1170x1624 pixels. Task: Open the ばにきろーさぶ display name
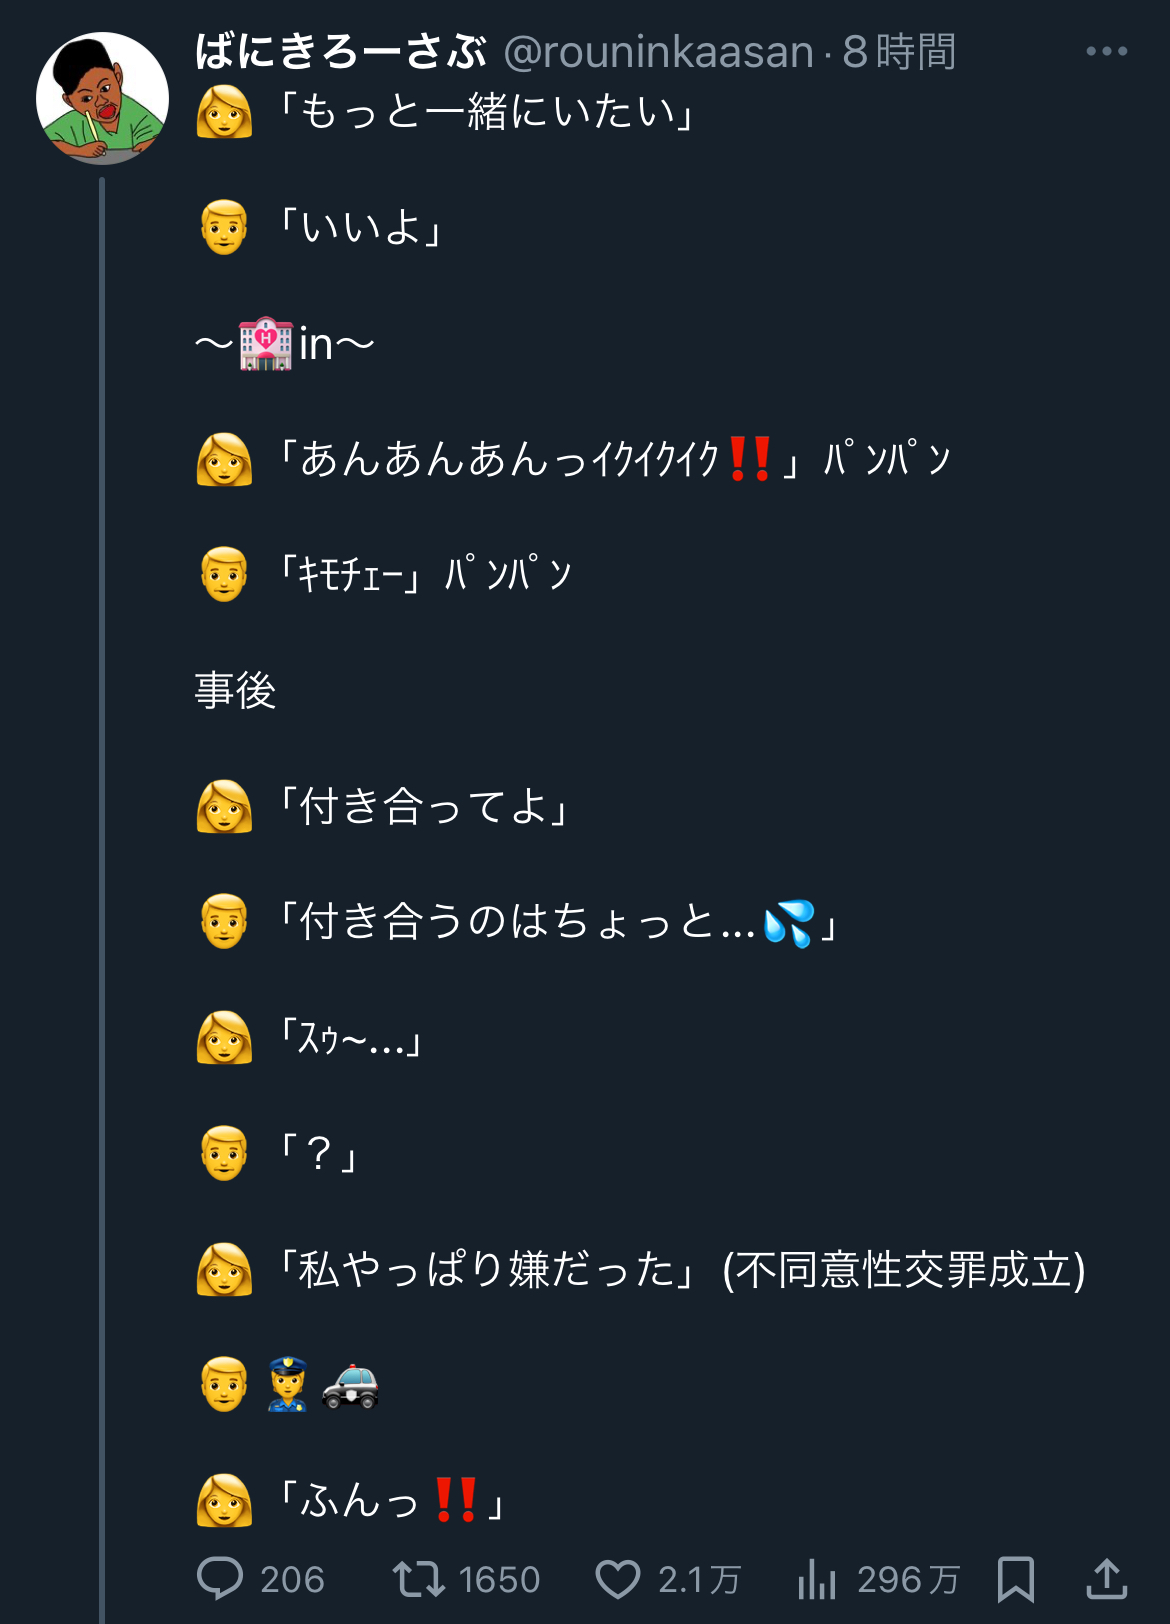pos(340,52)
